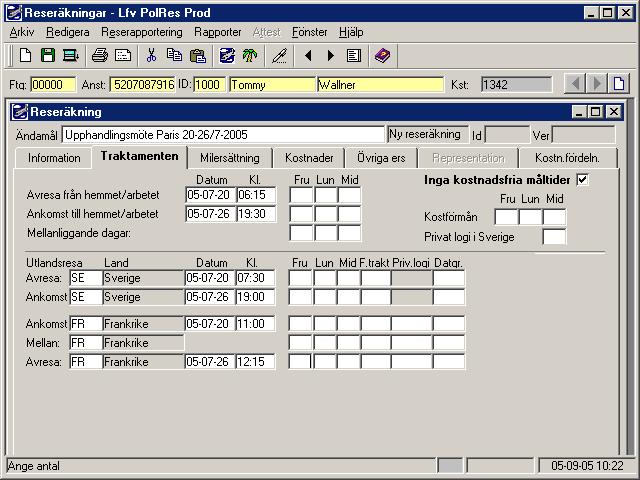Click the Print printer icon
This screenshot has width=640, height=480.
(x=100, y=56)
